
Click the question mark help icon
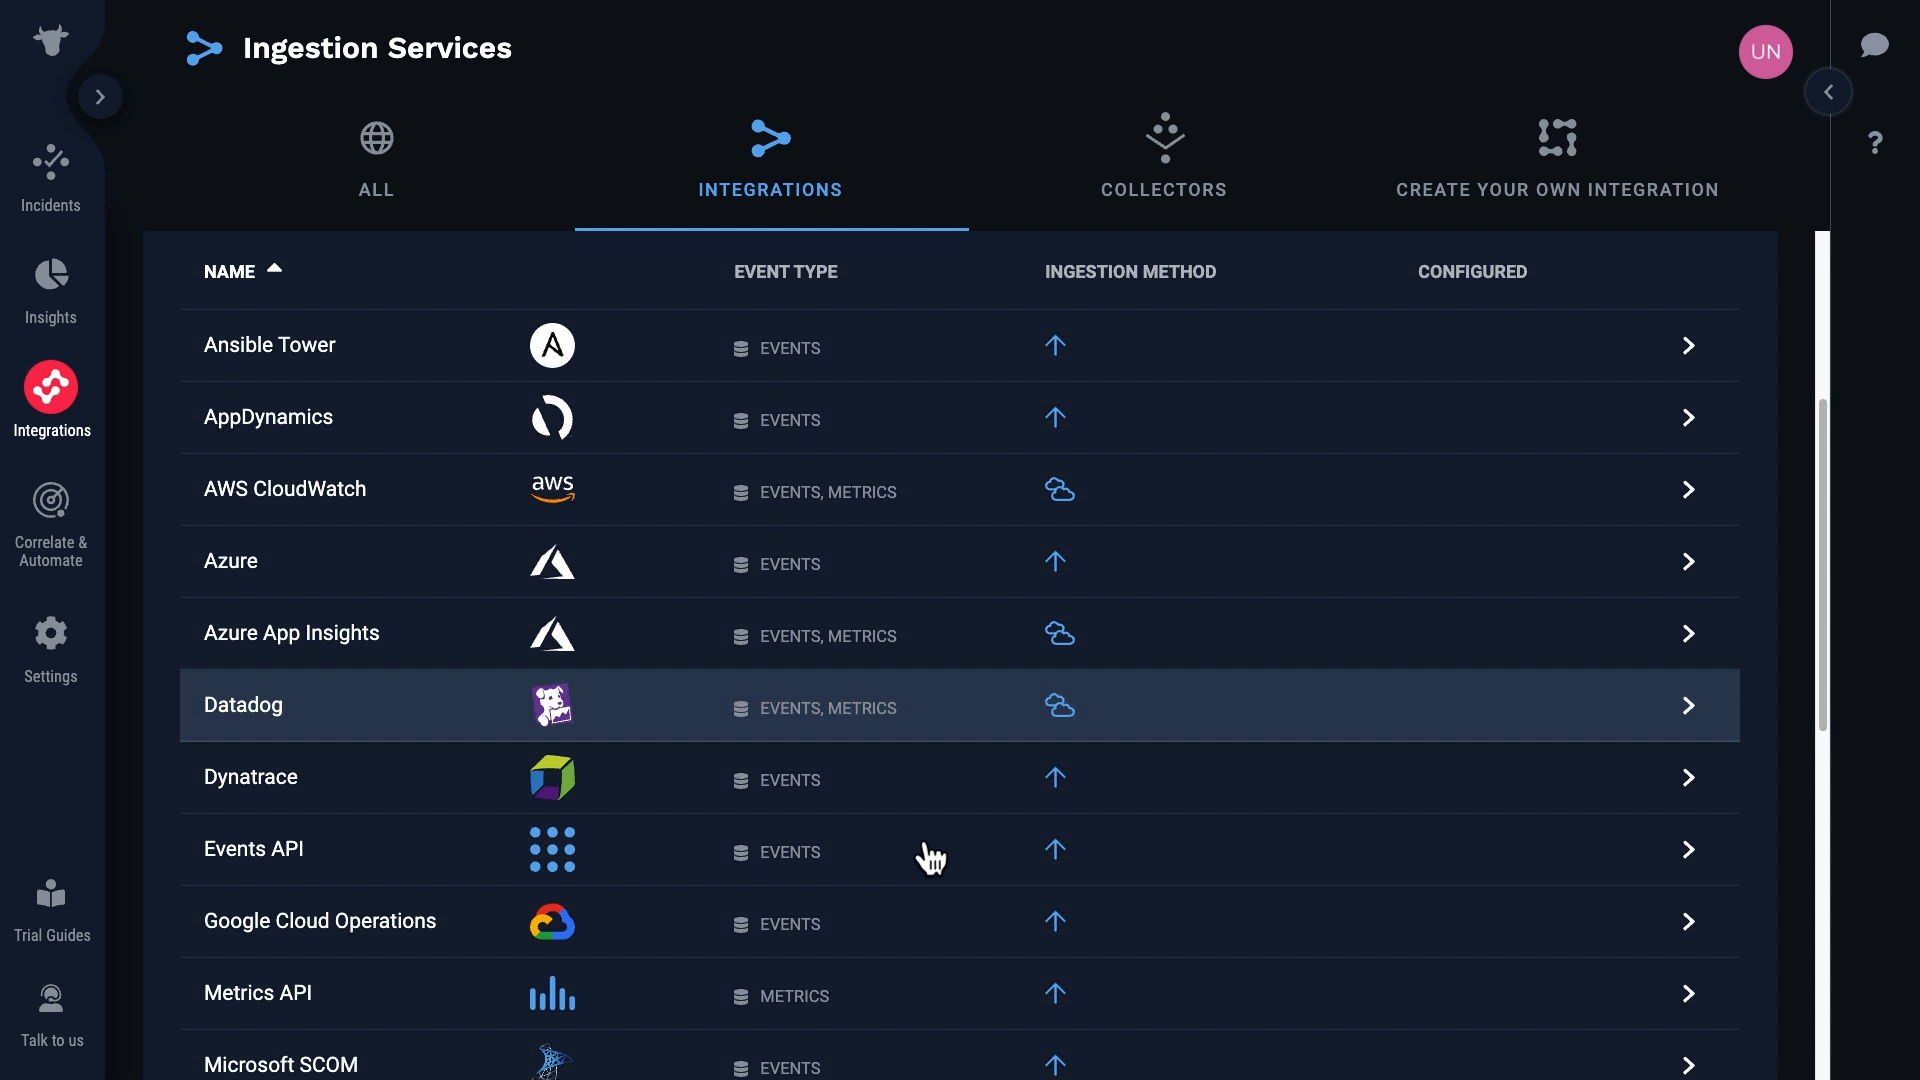pyautogui.click(x=1875, y=143)
